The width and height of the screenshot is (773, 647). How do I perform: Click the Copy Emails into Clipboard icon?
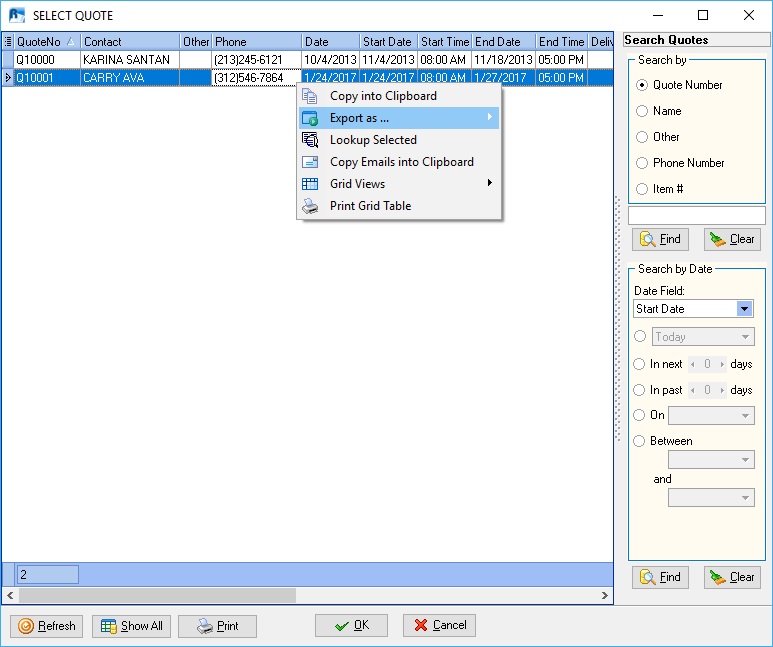(310, 163)
